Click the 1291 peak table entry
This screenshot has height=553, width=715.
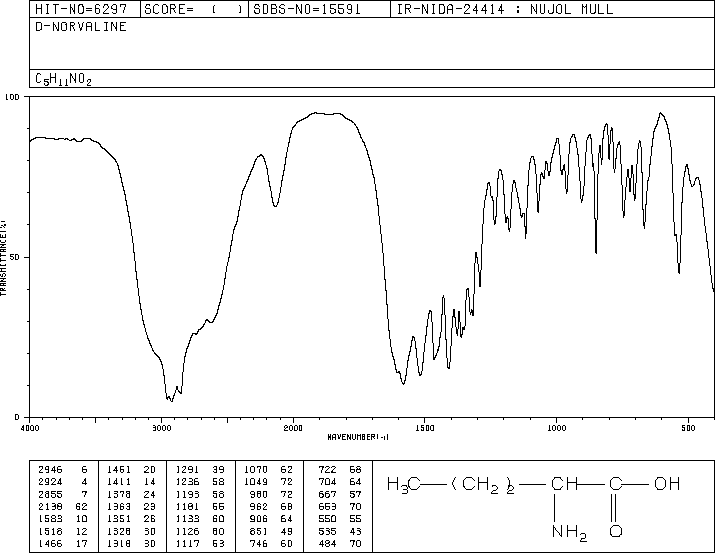pos(187,470)
